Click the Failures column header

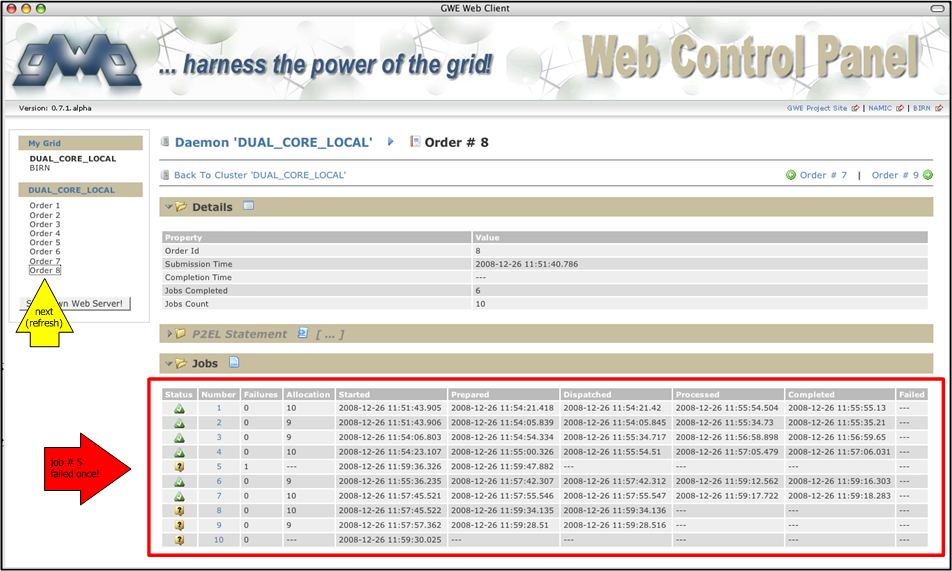click(260, 394)
